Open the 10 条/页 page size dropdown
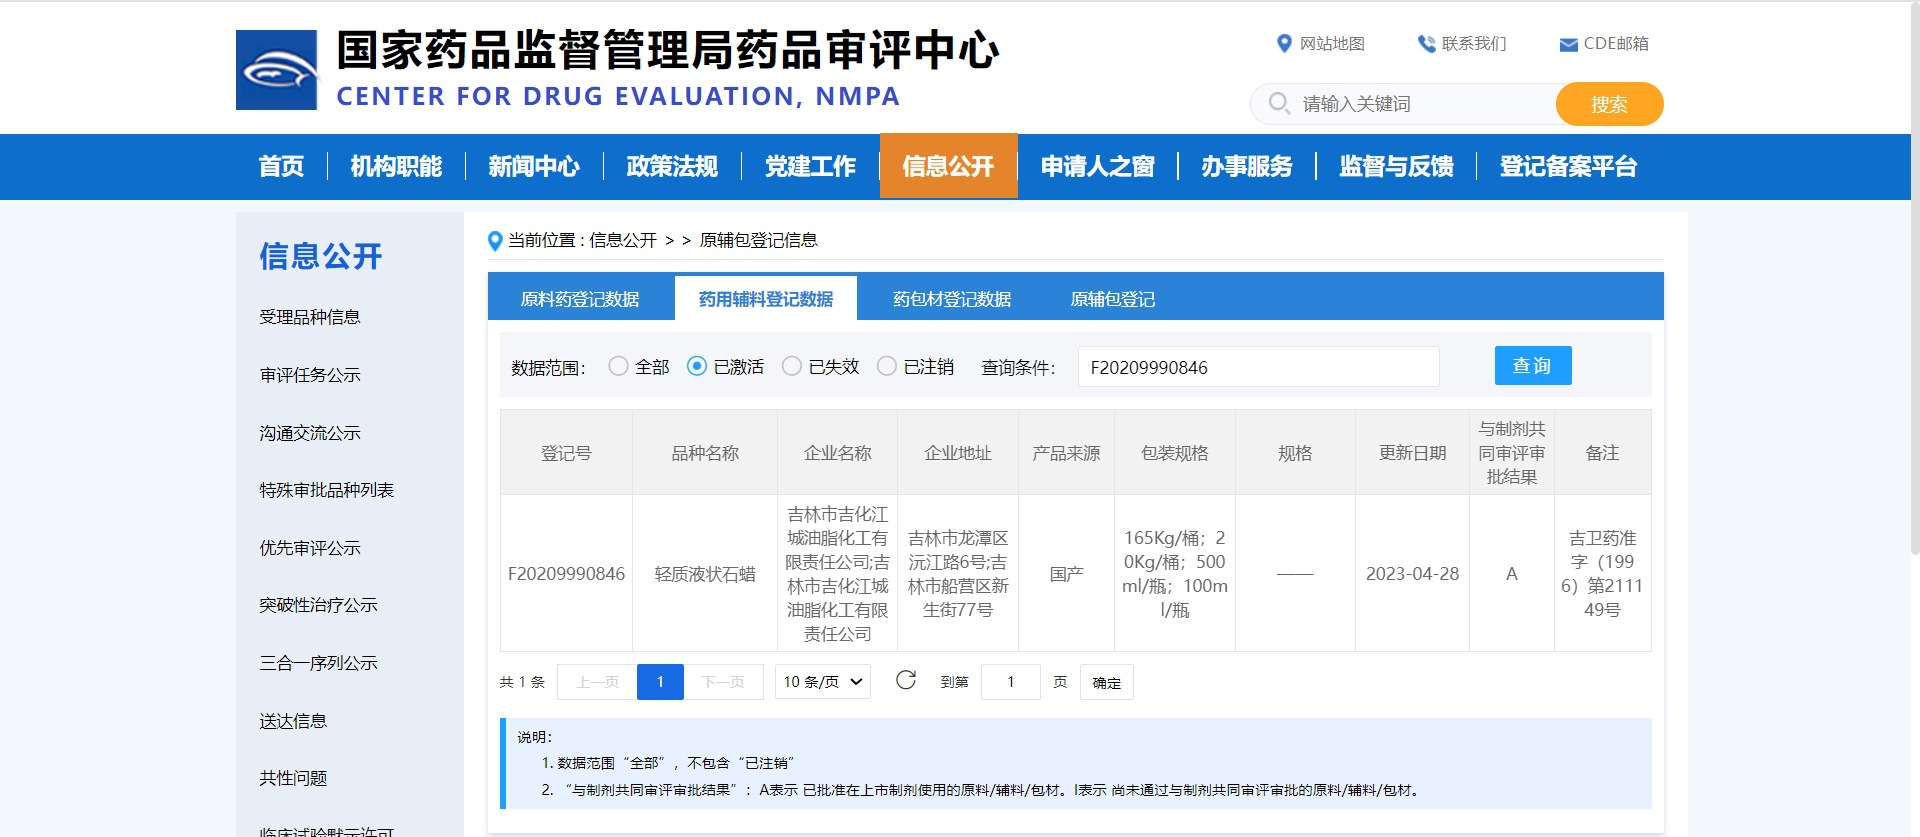 tap(823, 682)
